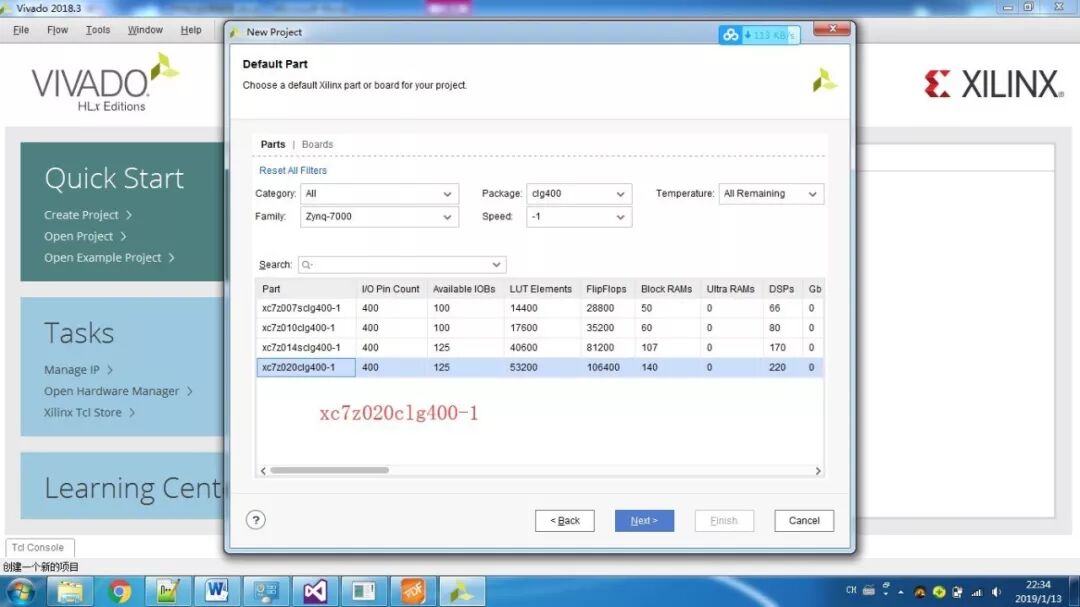The image size is (1080, 607).
Task: Sort by Available IOBs column header
Action: [x=464, y=289]
